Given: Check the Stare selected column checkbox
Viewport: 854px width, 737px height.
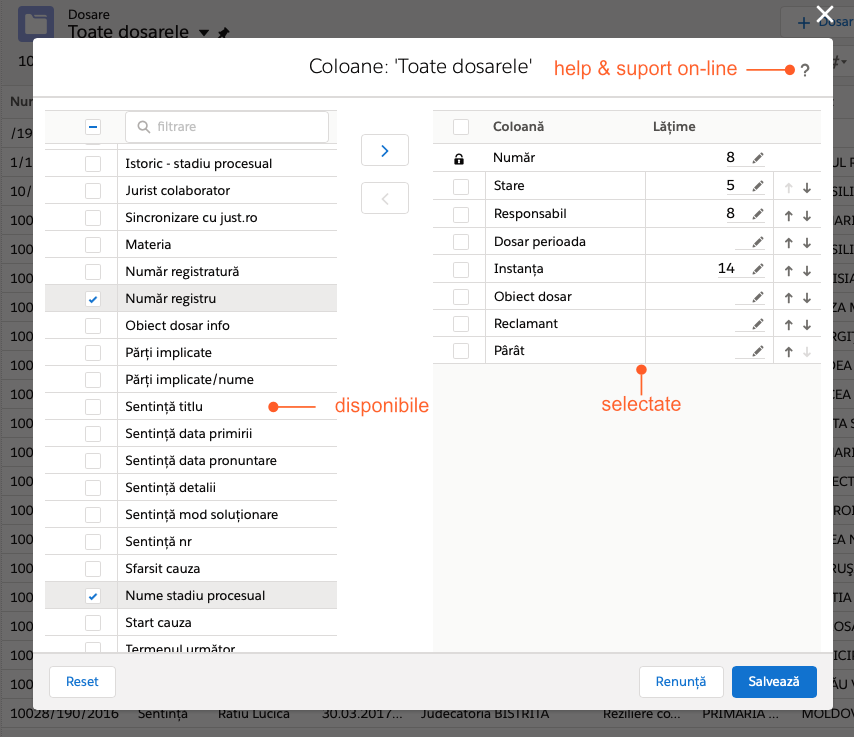Looking at the screenshot, I should pyautogui.click(x=461, y=186).
